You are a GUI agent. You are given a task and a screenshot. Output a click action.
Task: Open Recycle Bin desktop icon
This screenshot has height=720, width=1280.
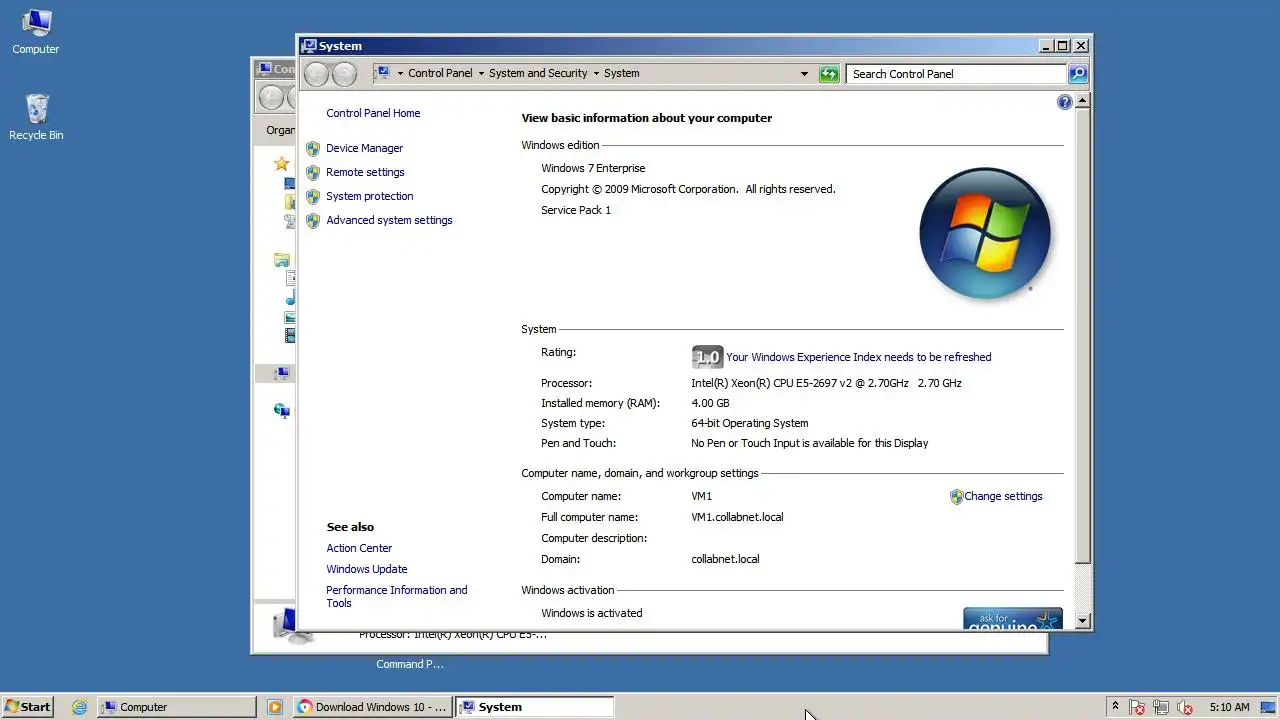(36, 118)
